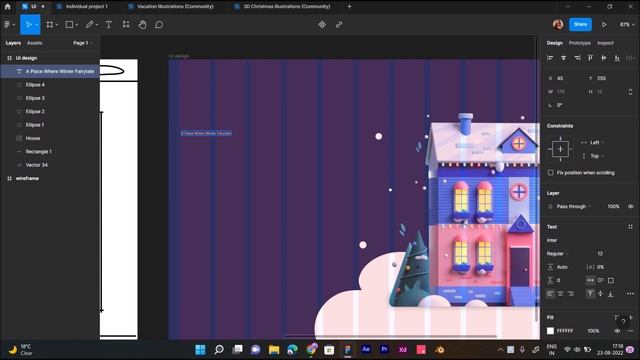Image resolution: width=640 pixels, height=360 pixels.
Task: Select the Text tool
Action: tap(109, 25)
